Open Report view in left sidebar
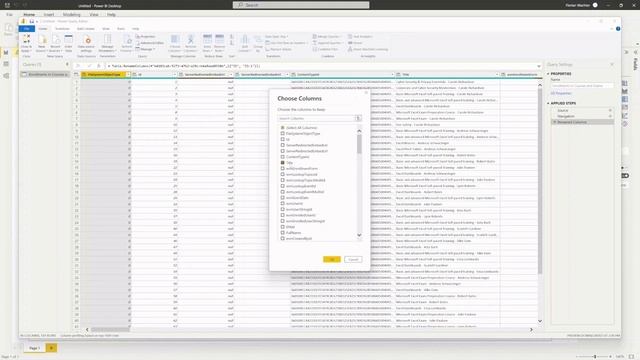The height and width of the screenshot is (360, 640). click(6, 52)
